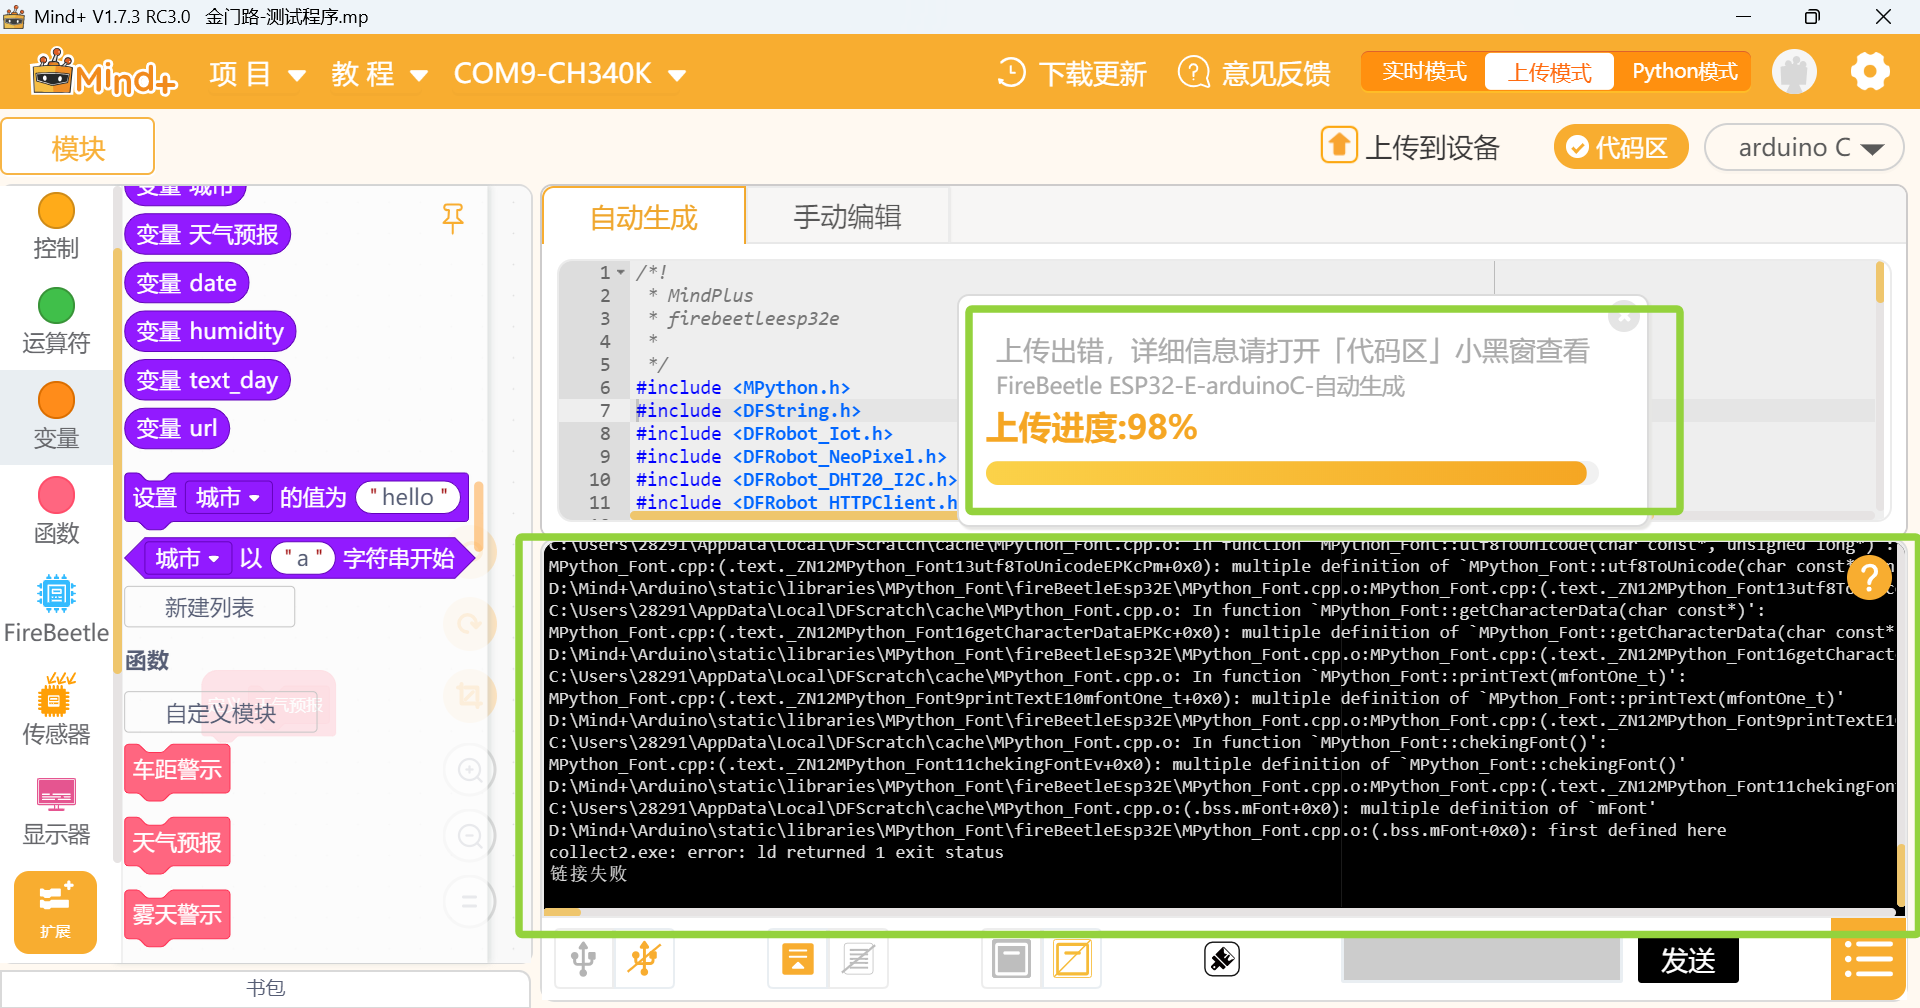The image size is (1920, 1008).
Task: Switch to 实时模式 mode
Action: pos(1424,72)
